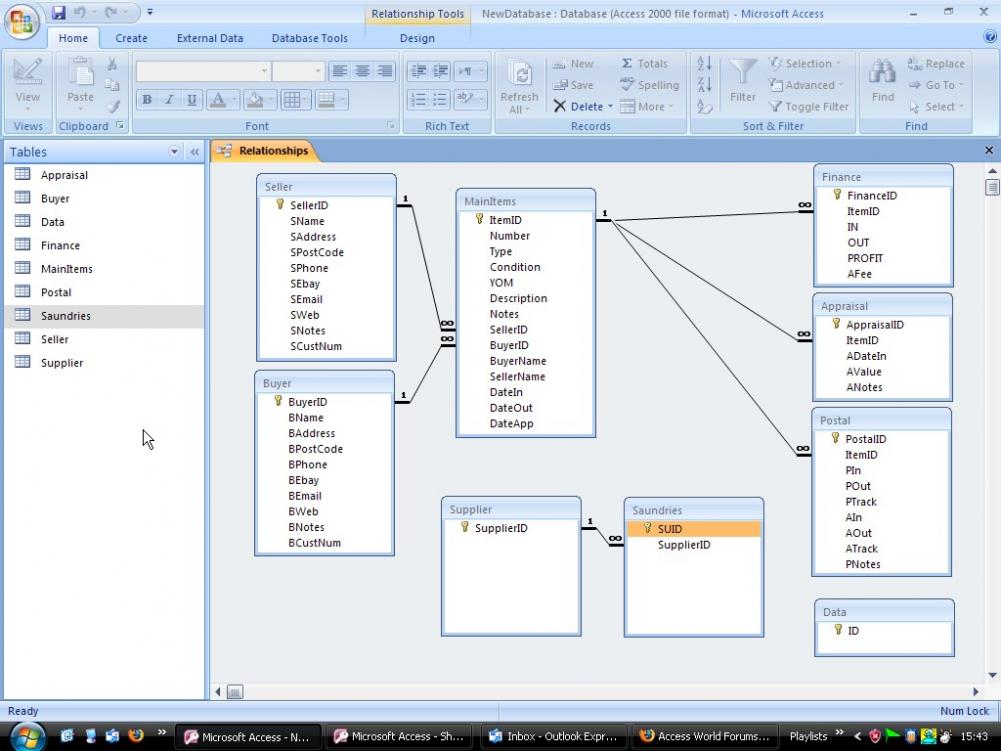Viewport: 1001px width, 751px height.
Task: Click Save record button
Action: 573,85
